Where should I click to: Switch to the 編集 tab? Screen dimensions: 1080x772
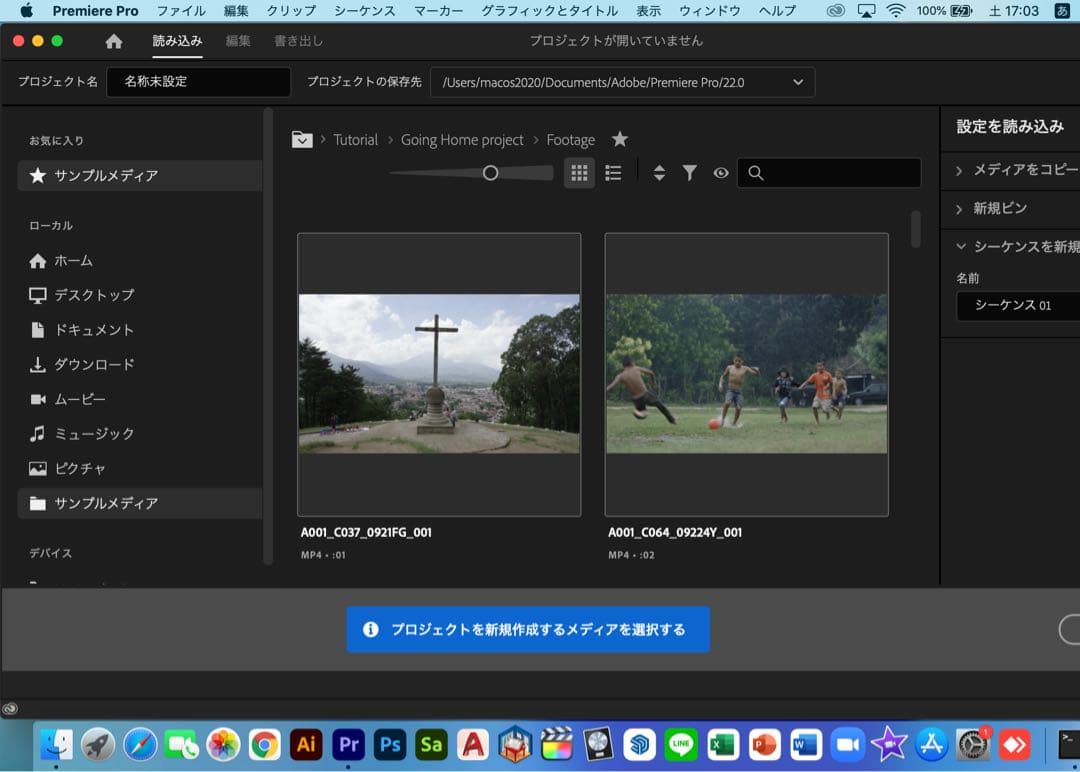pyautogui.click(x=238, y=41)
